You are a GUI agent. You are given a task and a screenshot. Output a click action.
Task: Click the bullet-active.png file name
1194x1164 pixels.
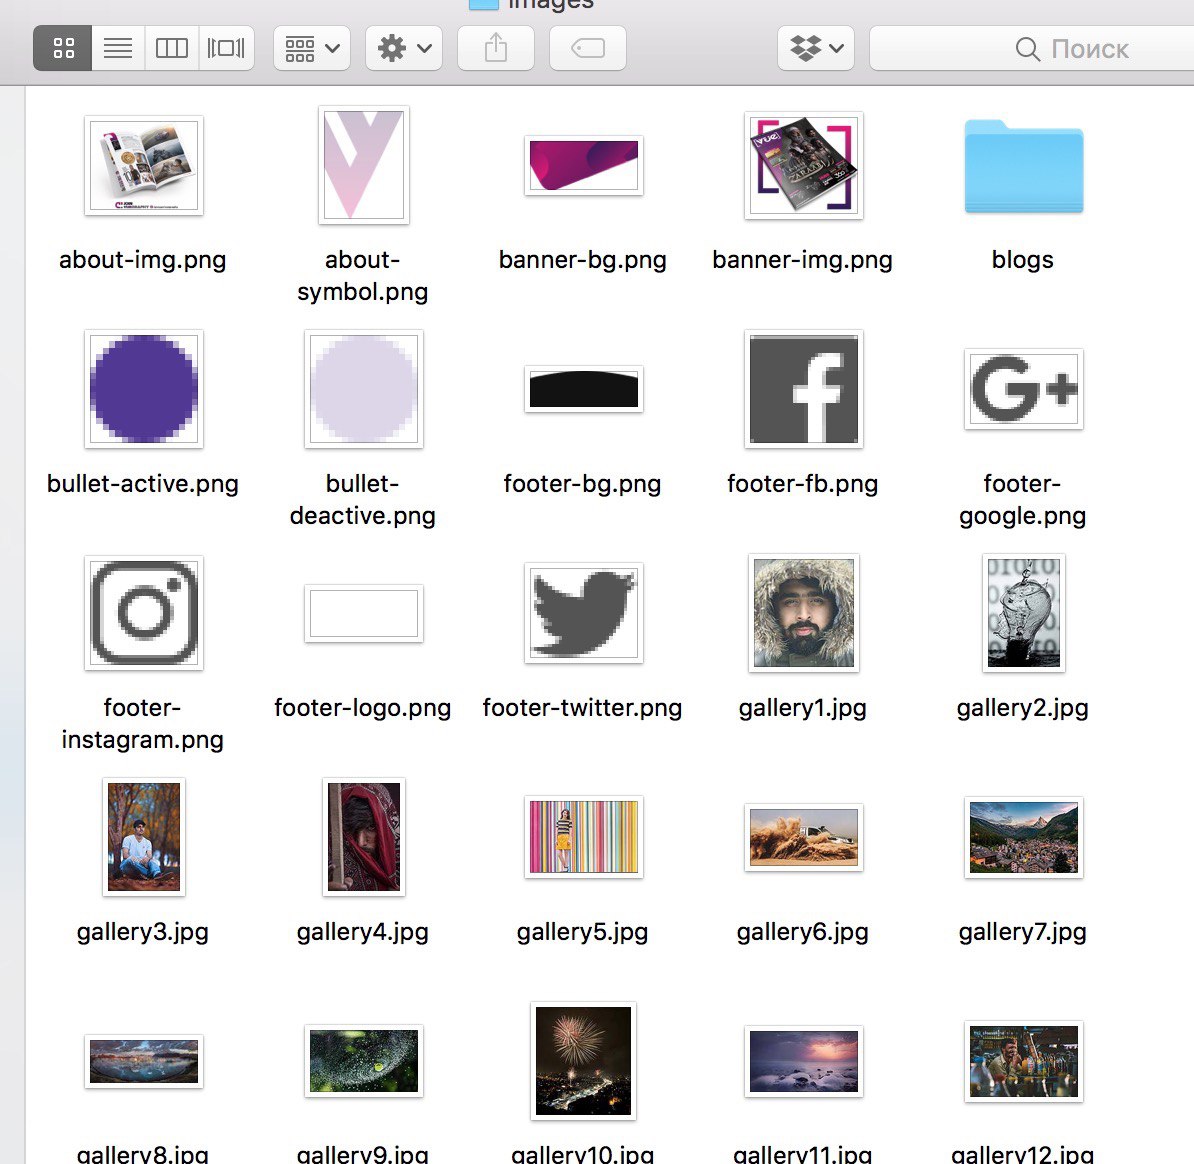(142, 484)
